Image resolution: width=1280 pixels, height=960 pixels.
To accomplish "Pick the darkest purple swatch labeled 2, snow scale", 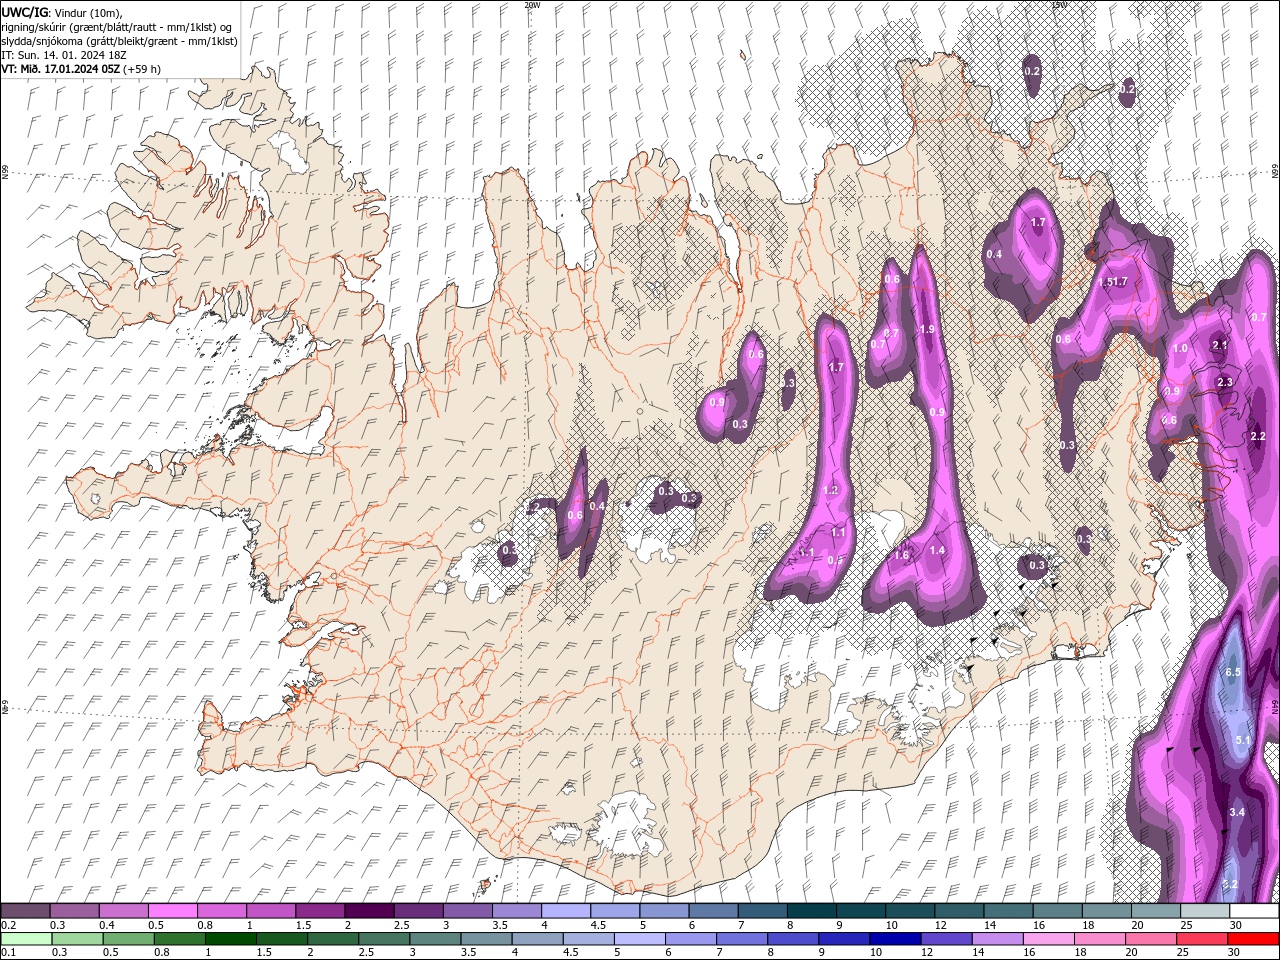I will (x=369, y=911).
